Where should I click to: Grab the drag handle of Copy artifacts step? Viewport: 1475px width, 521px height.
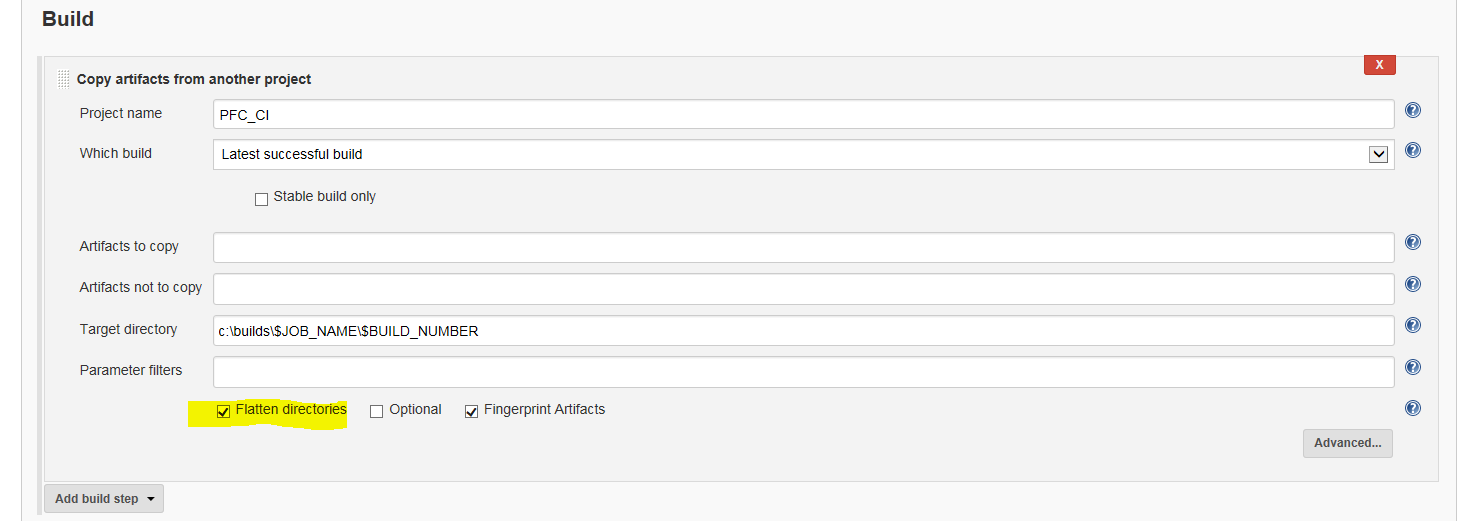pos(64,79)
